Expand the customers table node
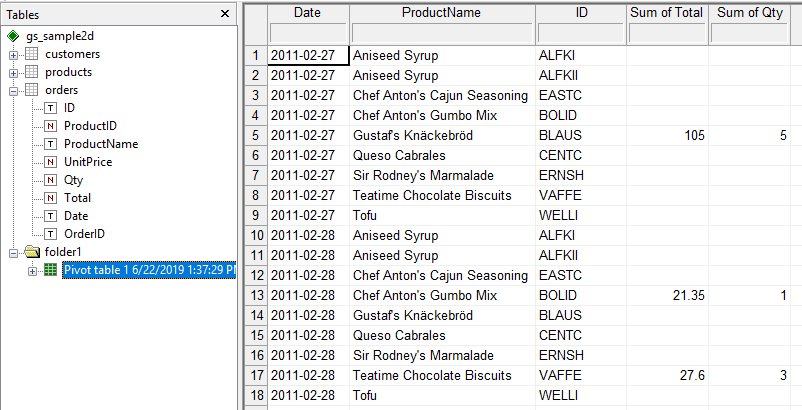Screen dimensions: 802x410 pyautogui.click(x=14, y=54)
